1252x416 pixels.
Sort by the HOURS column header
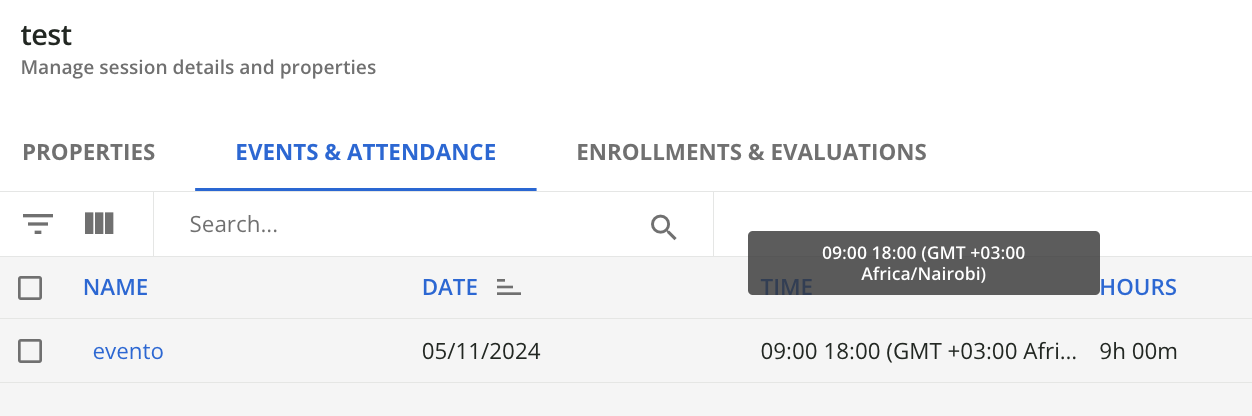pyautogui.click(x=1138, y=288)
